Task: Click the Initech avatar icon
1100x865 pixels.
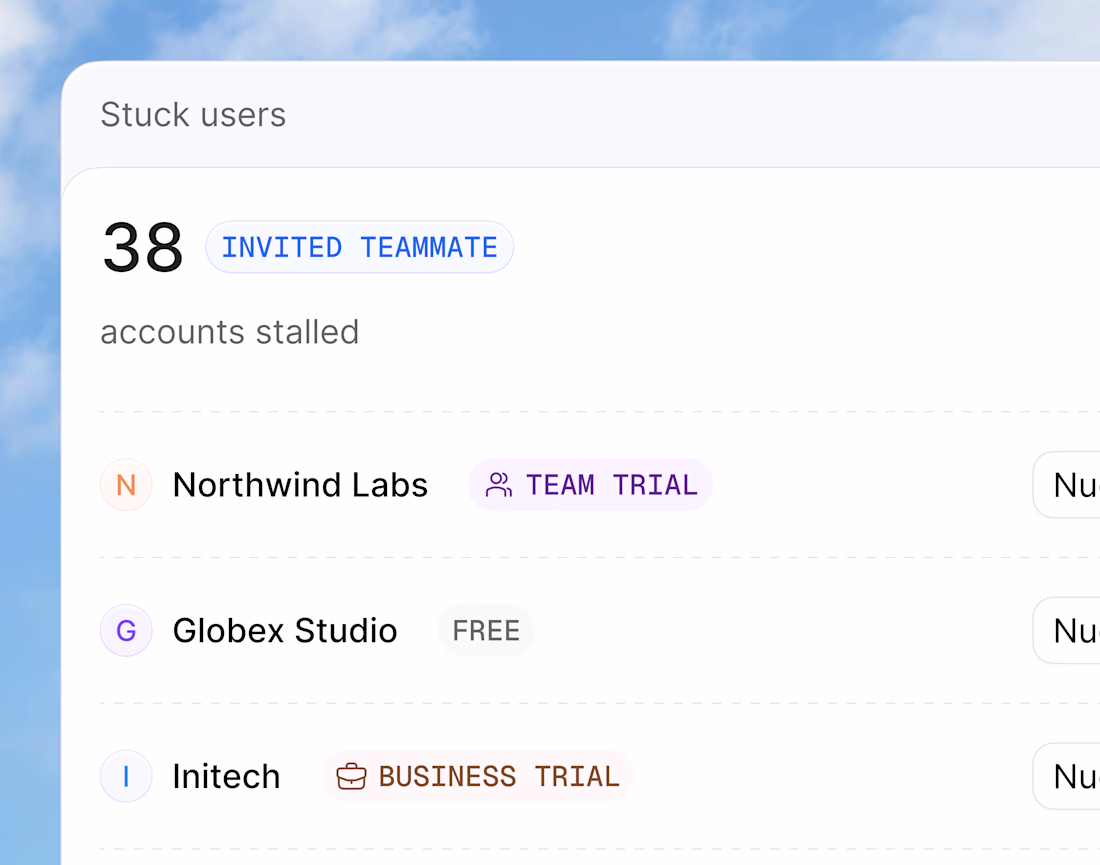Action: click(126, 777)
